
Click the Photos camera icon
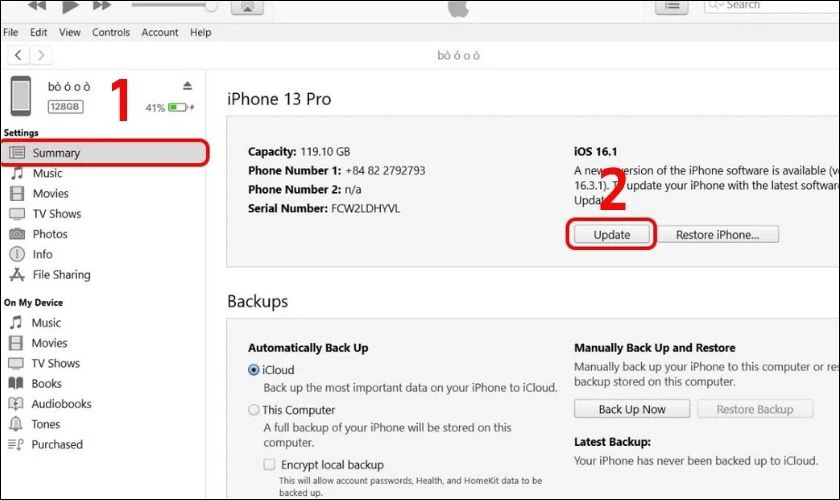(x=17, y=234)
